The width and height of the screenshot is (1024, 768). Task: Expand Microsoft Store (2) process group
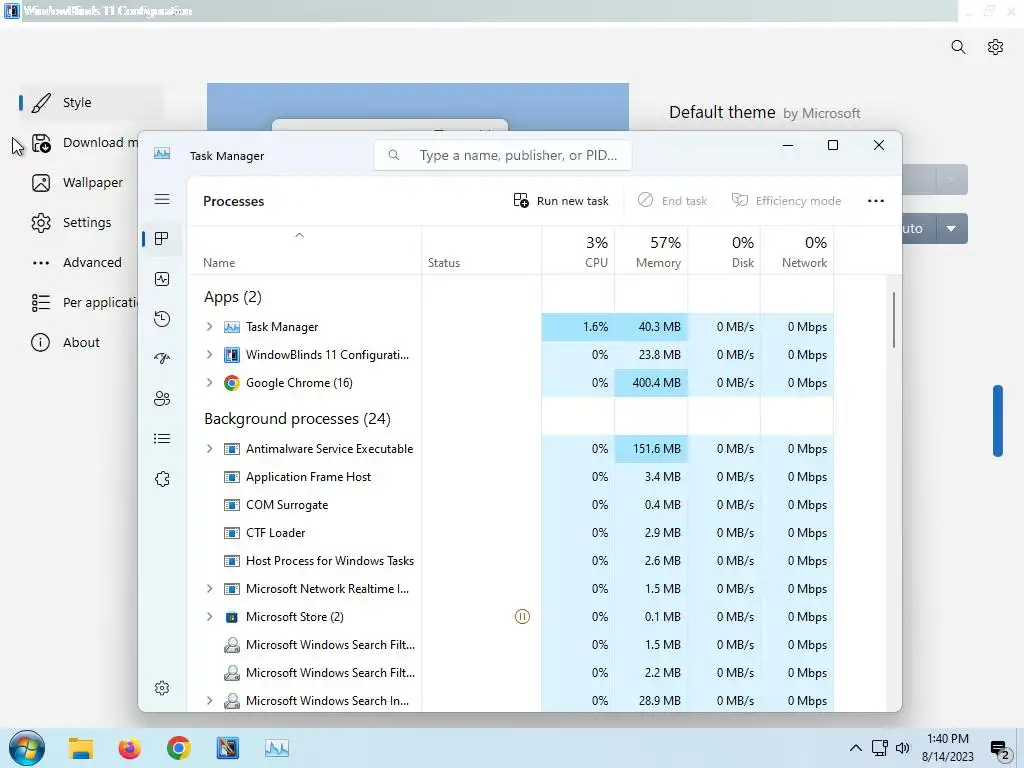coord(209,616)
